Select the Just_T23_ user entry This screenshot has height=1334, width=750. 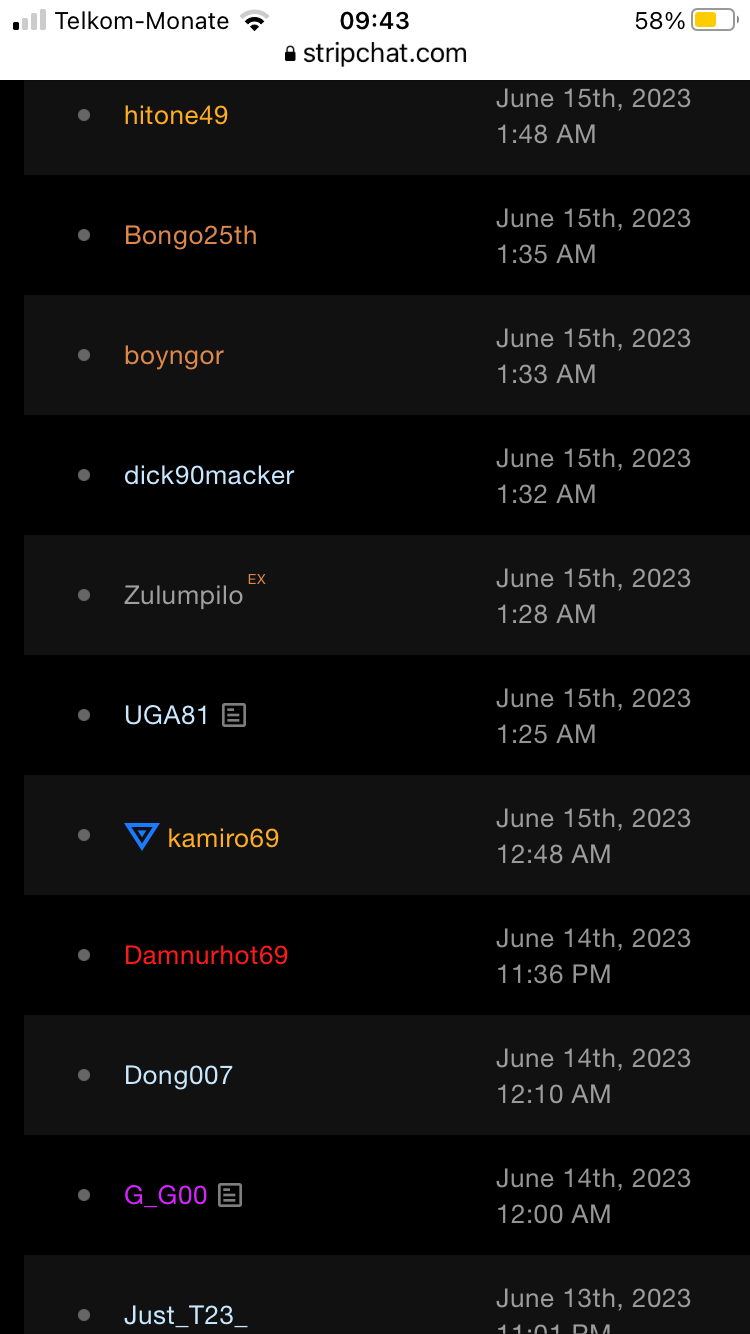point(185,1314)
